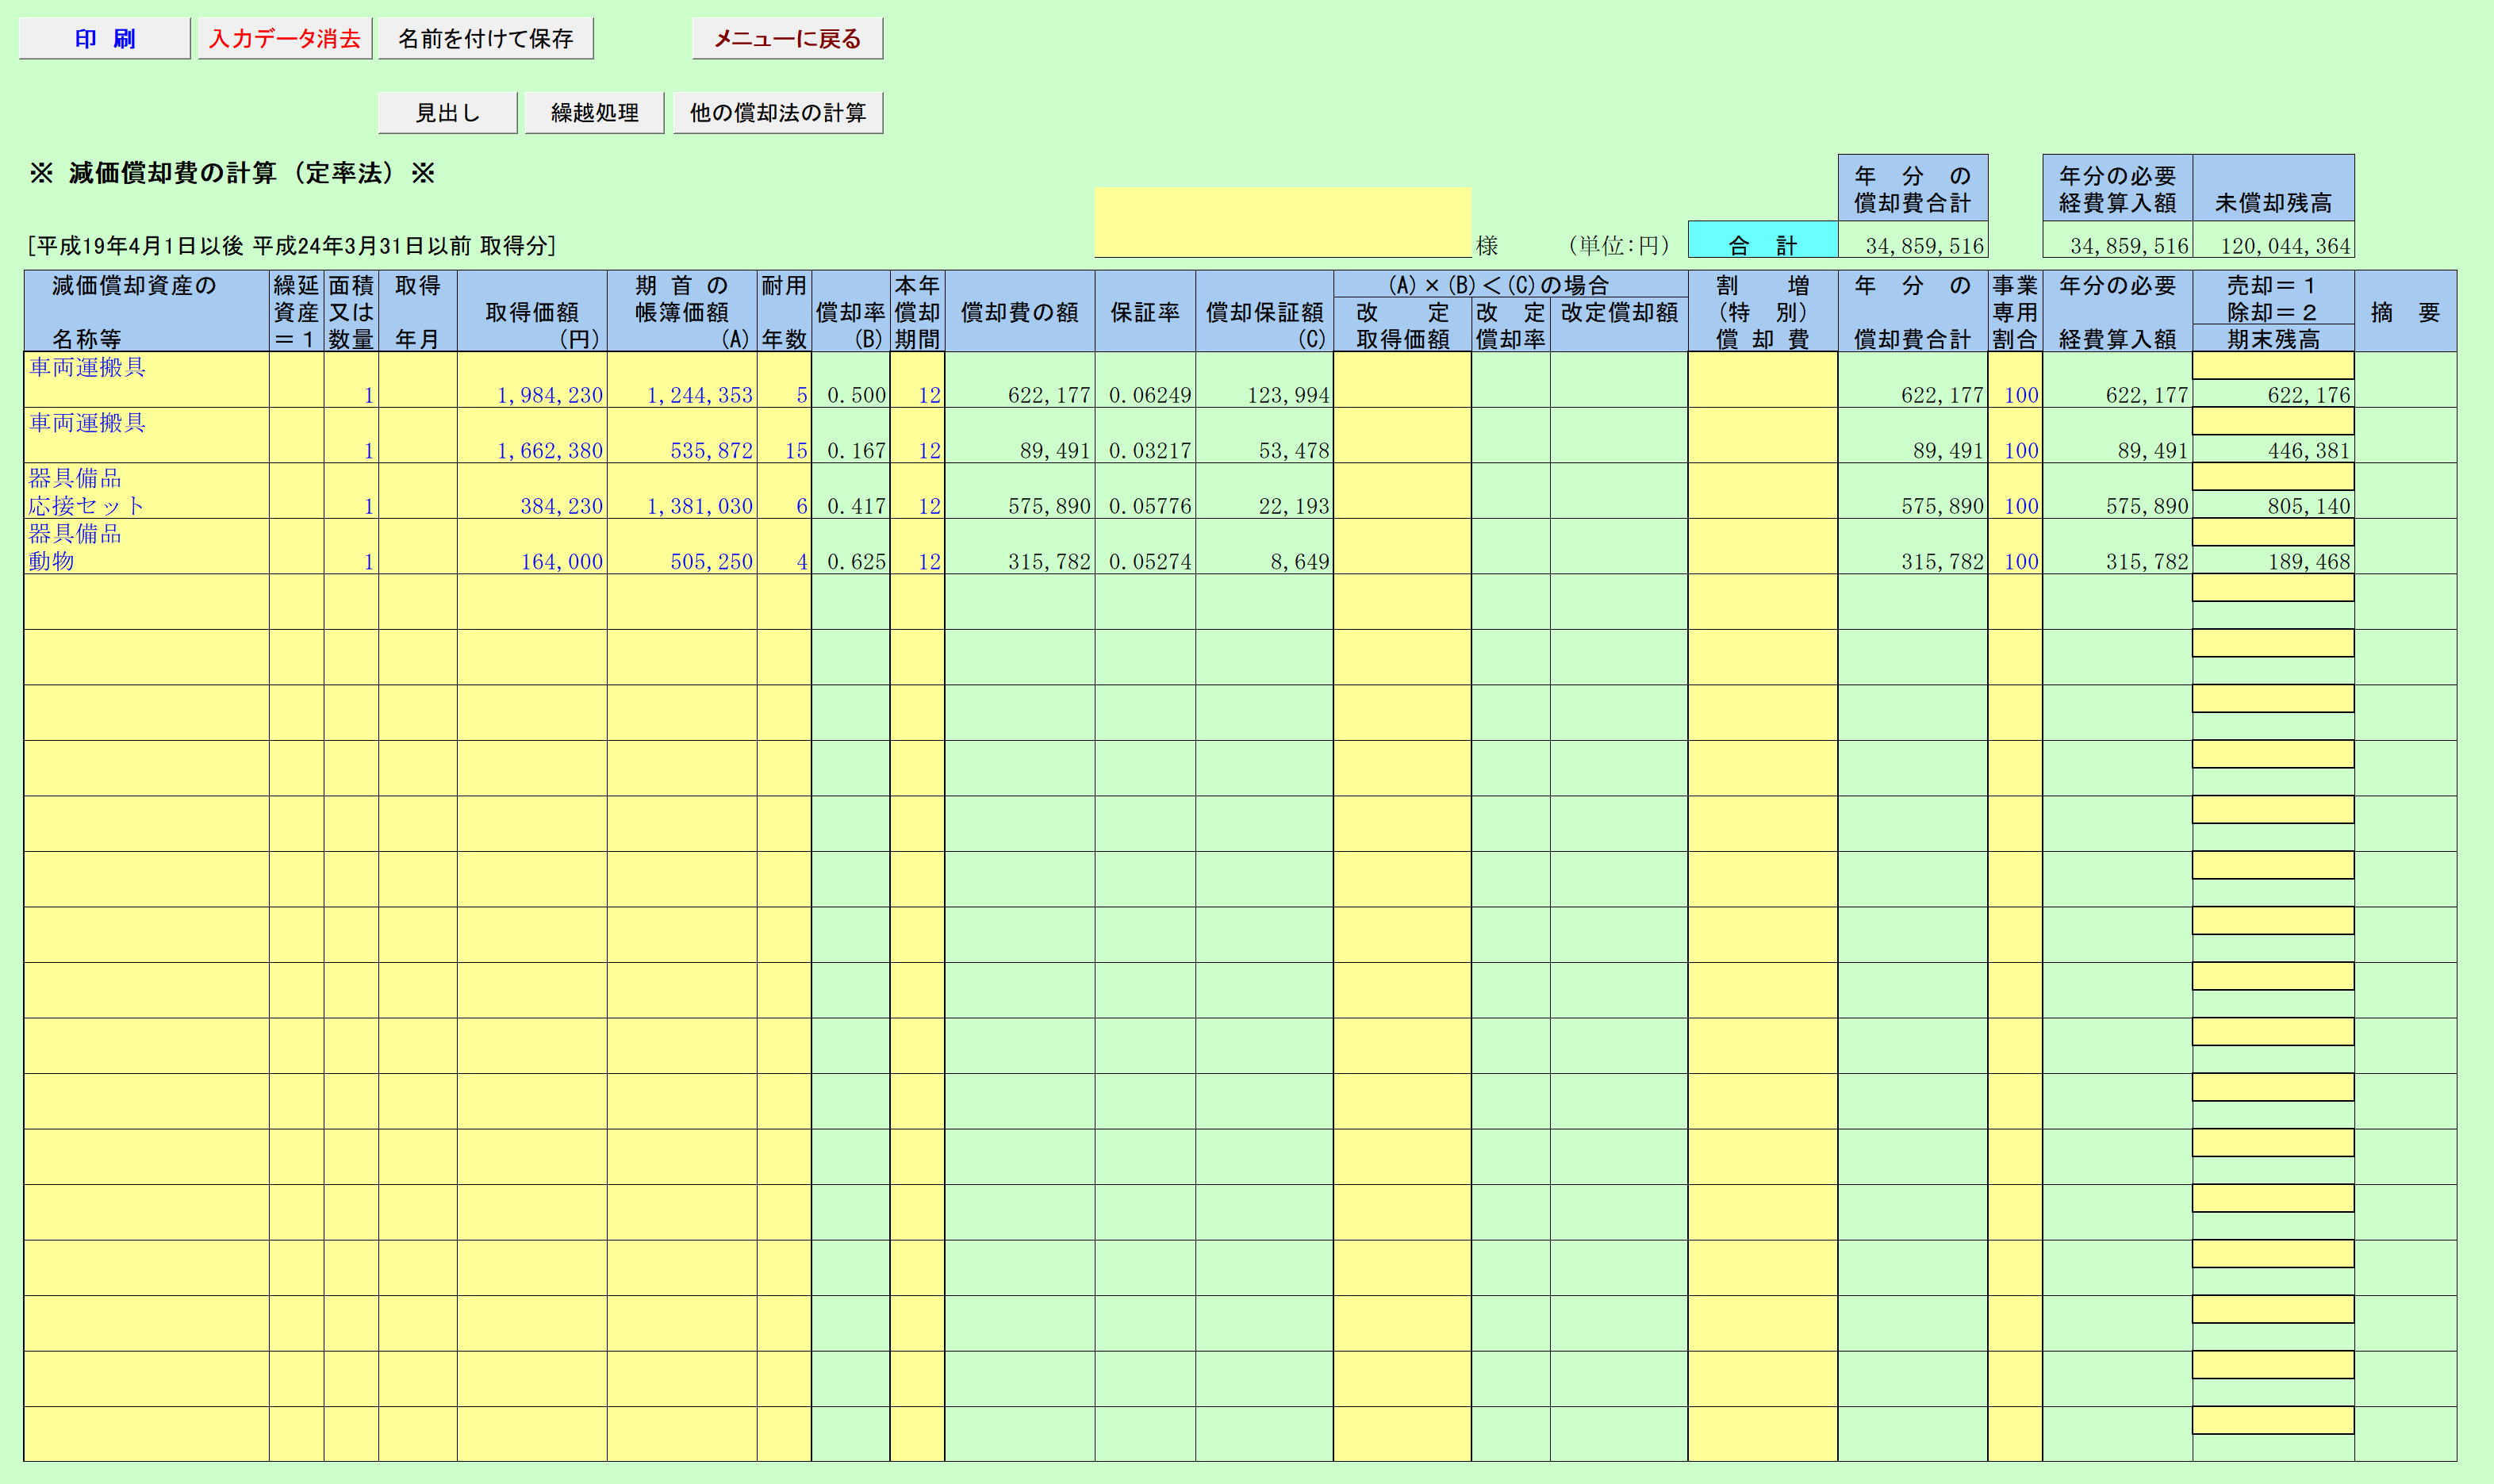Click the 印刷 (Print) button

coord(103,37)
